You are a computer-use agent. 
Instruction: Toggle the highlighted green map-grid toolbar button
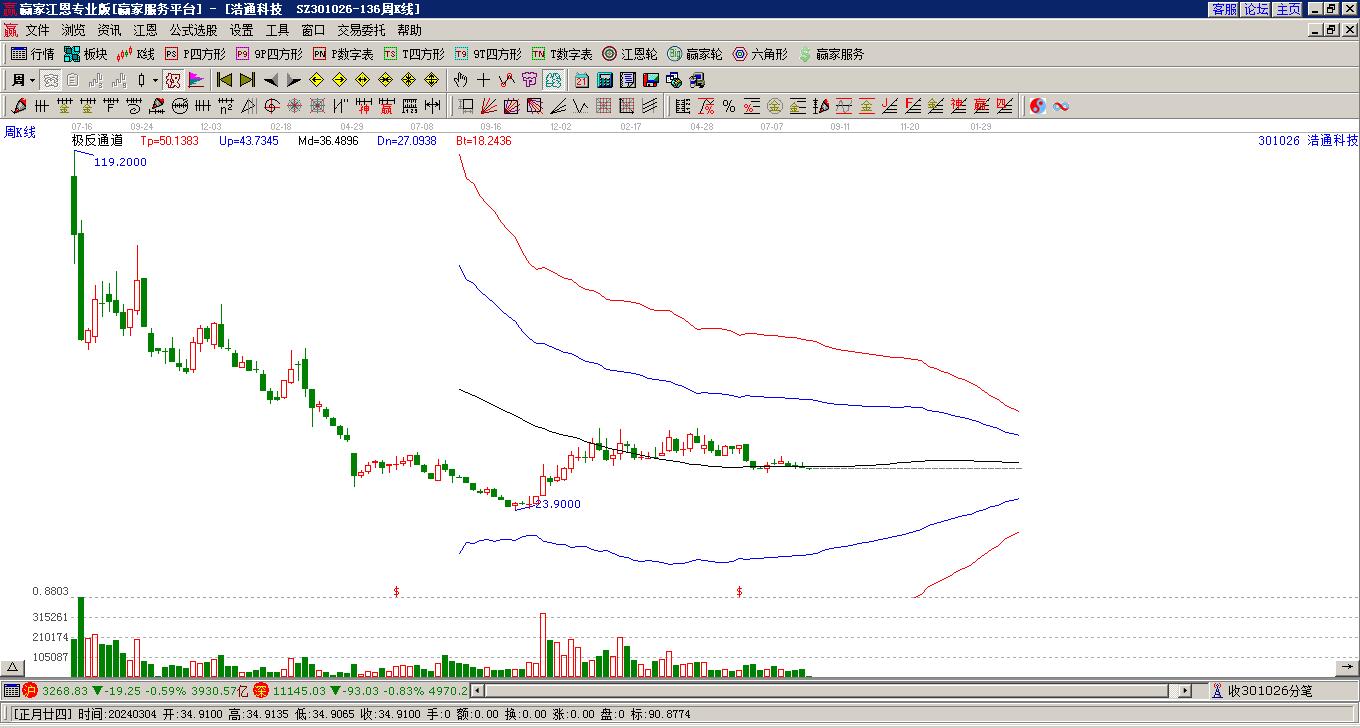pos(552,80)
